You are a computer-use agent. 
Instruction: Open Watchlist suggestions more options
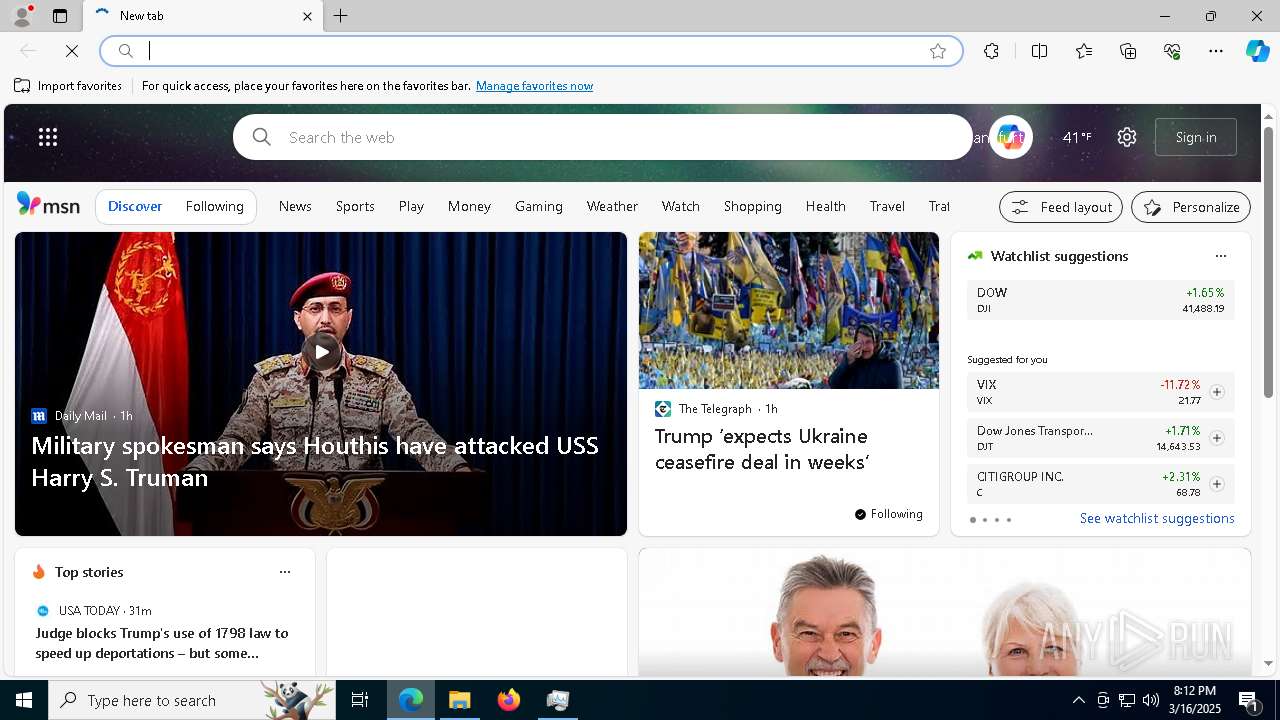coord(1220,256)
